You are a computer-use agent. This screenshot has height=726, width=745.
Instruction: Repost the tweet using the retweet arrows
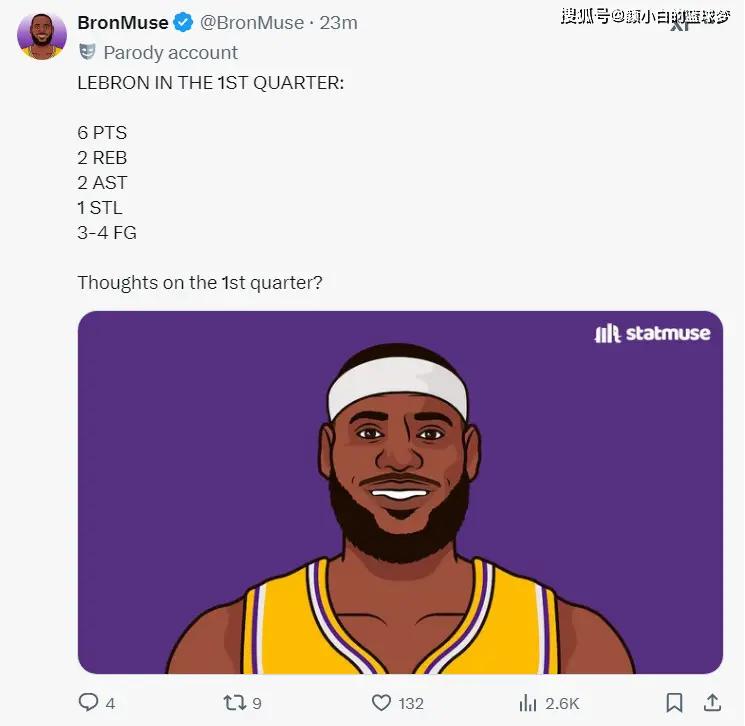point(235,702)
